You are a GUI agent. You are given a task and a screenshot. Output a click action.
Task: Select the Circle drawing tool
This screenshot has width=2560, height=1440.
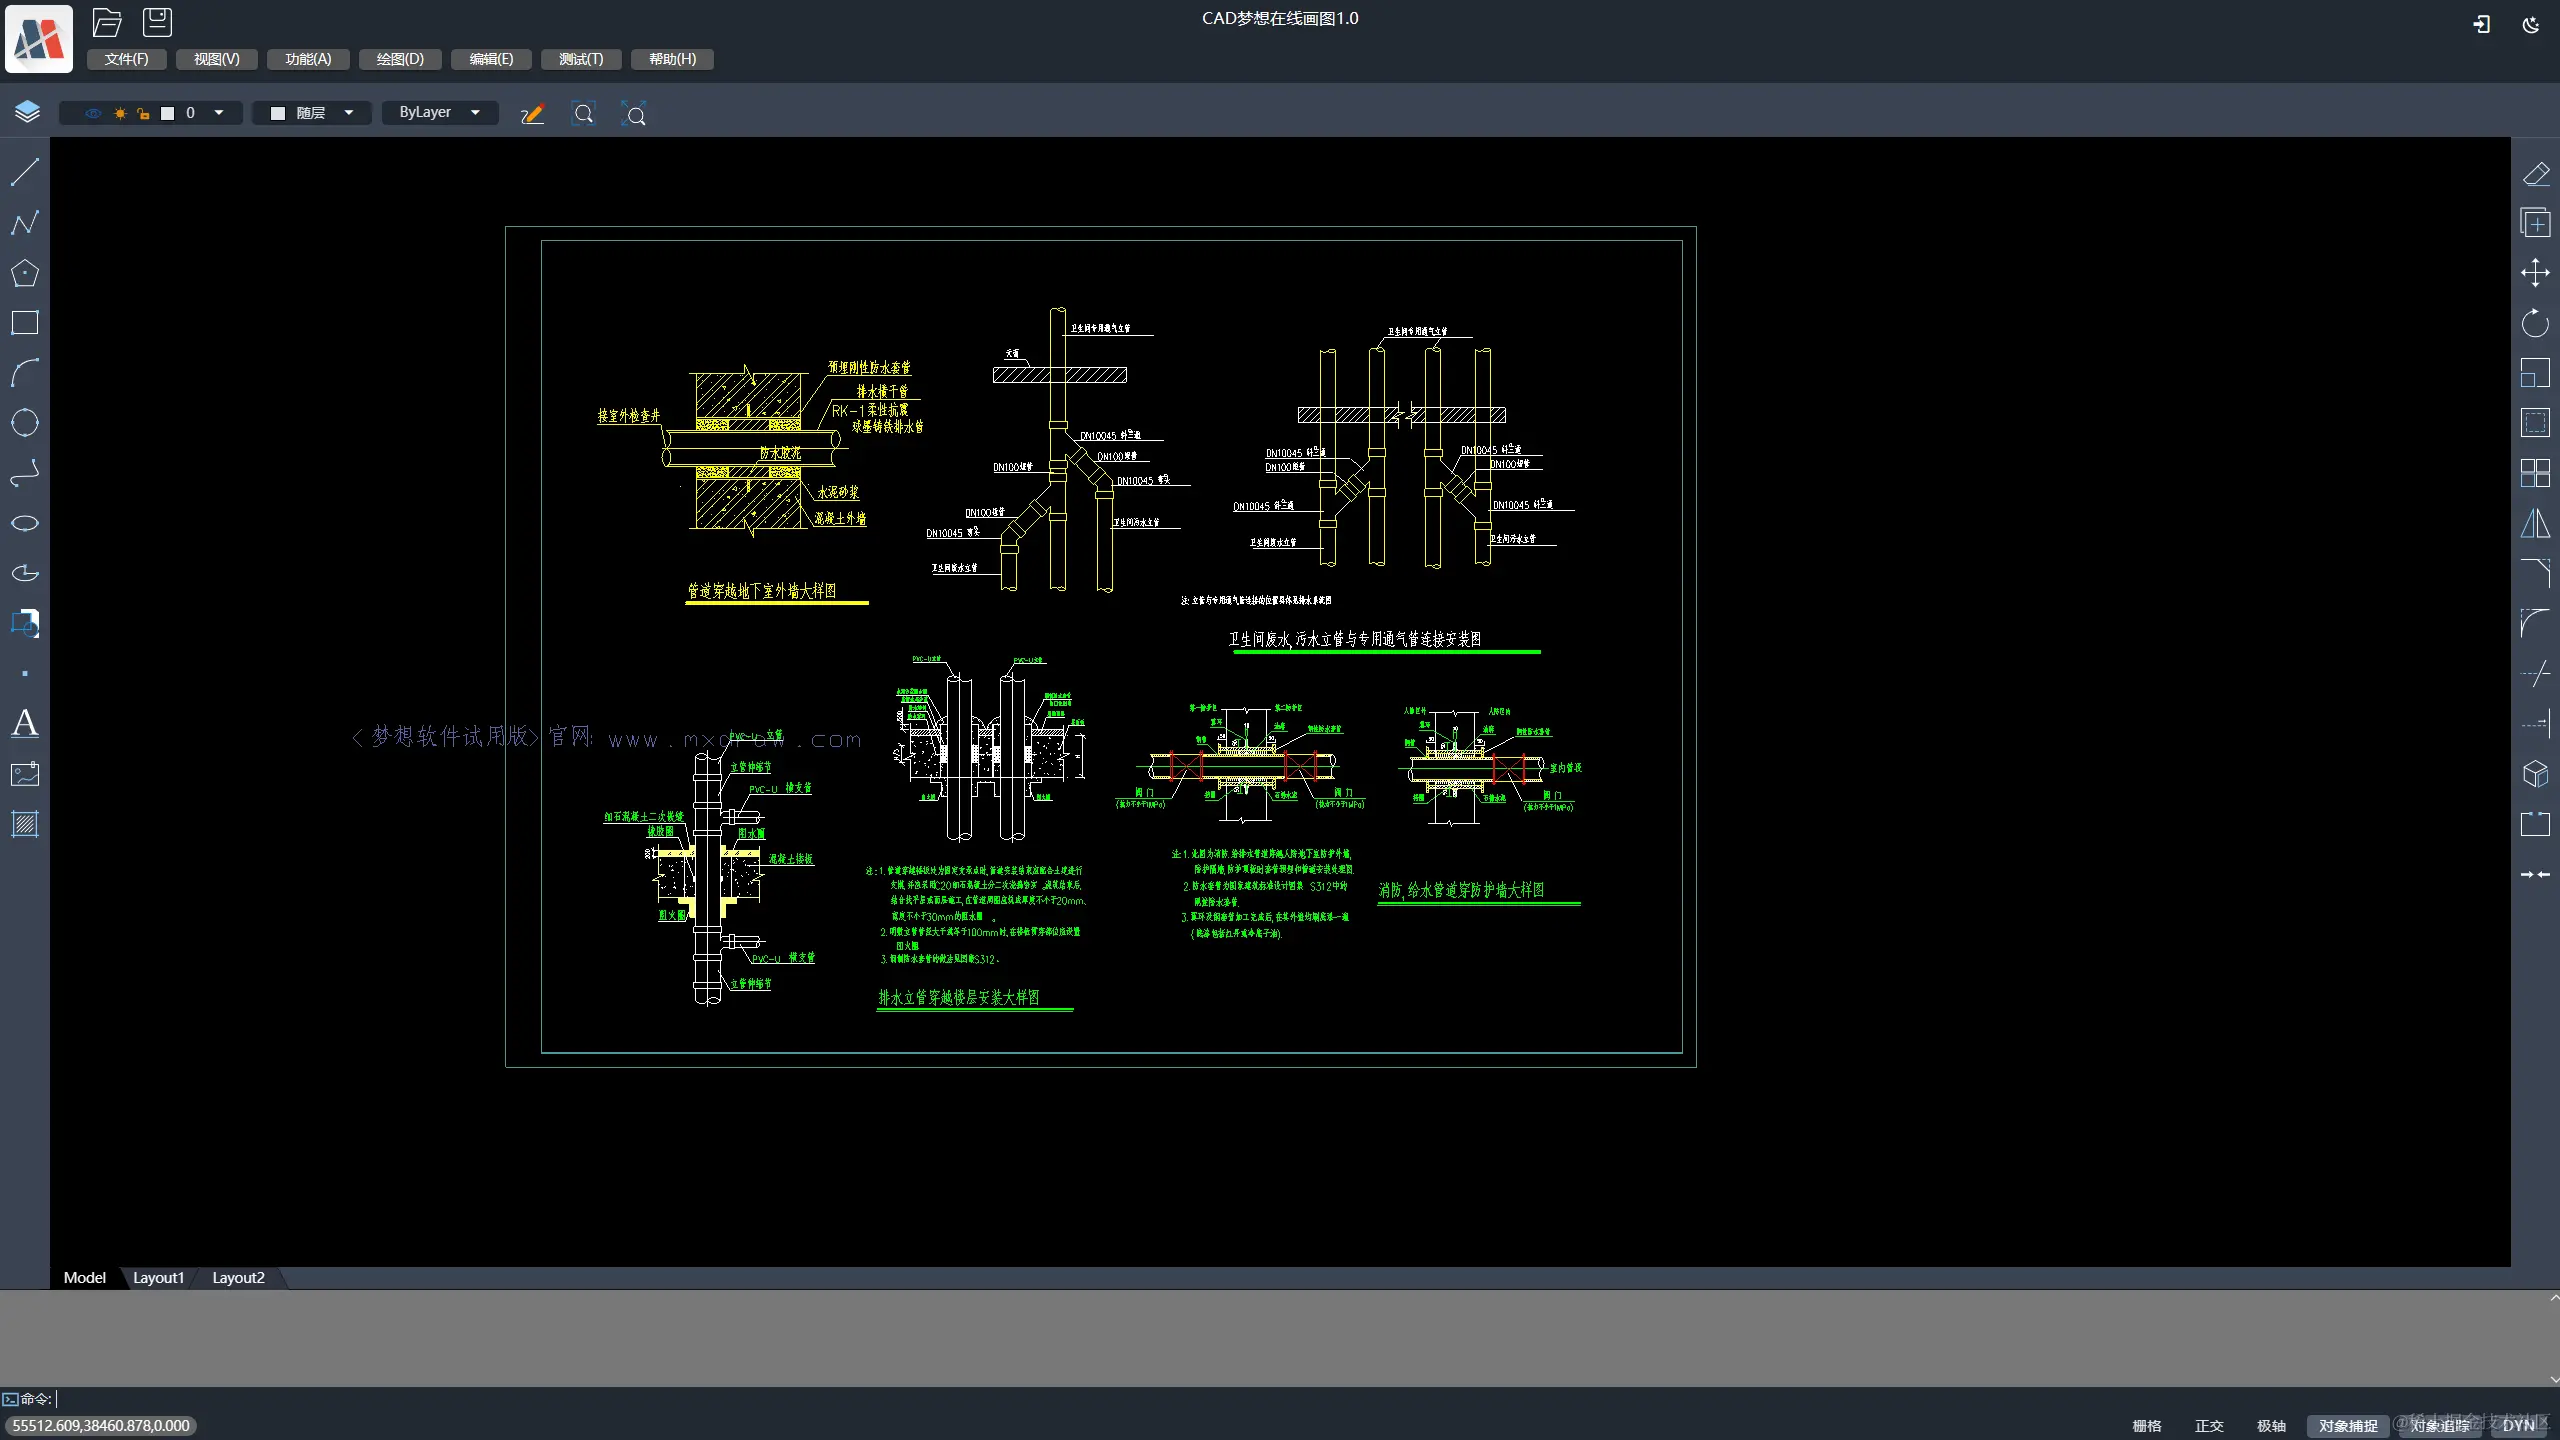pyautogui.click(x=25, y=423)
